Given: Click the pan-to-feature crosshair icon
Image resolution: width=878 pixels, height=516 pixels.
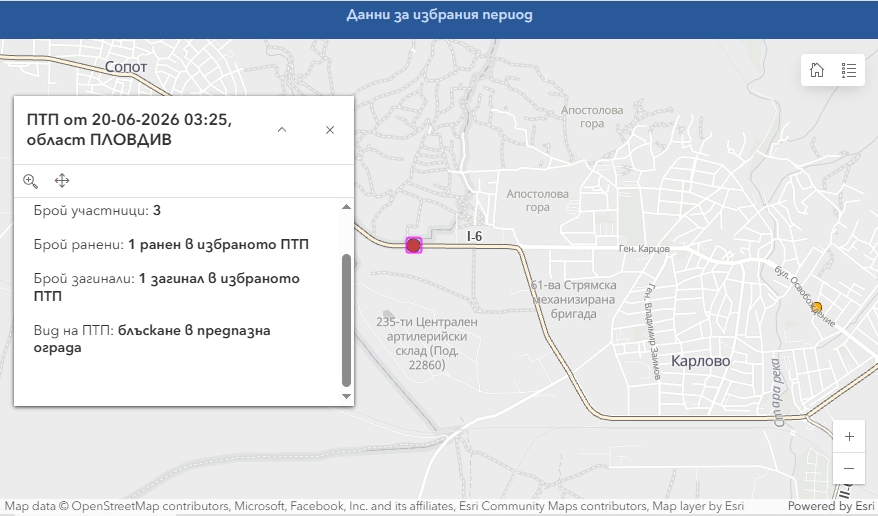Looking at the screenshot, I should point(62,180).
